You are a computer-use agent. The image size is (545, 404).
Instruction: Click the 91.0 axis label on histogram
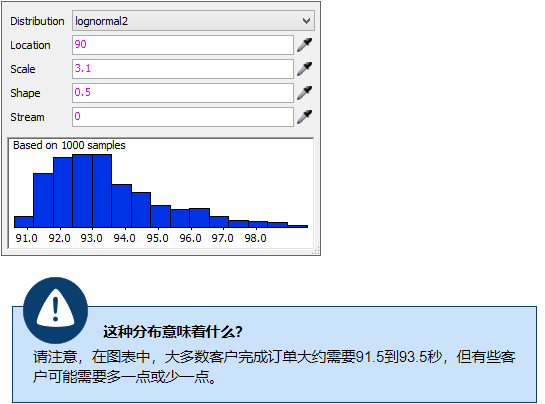click(x=26, y=239)
